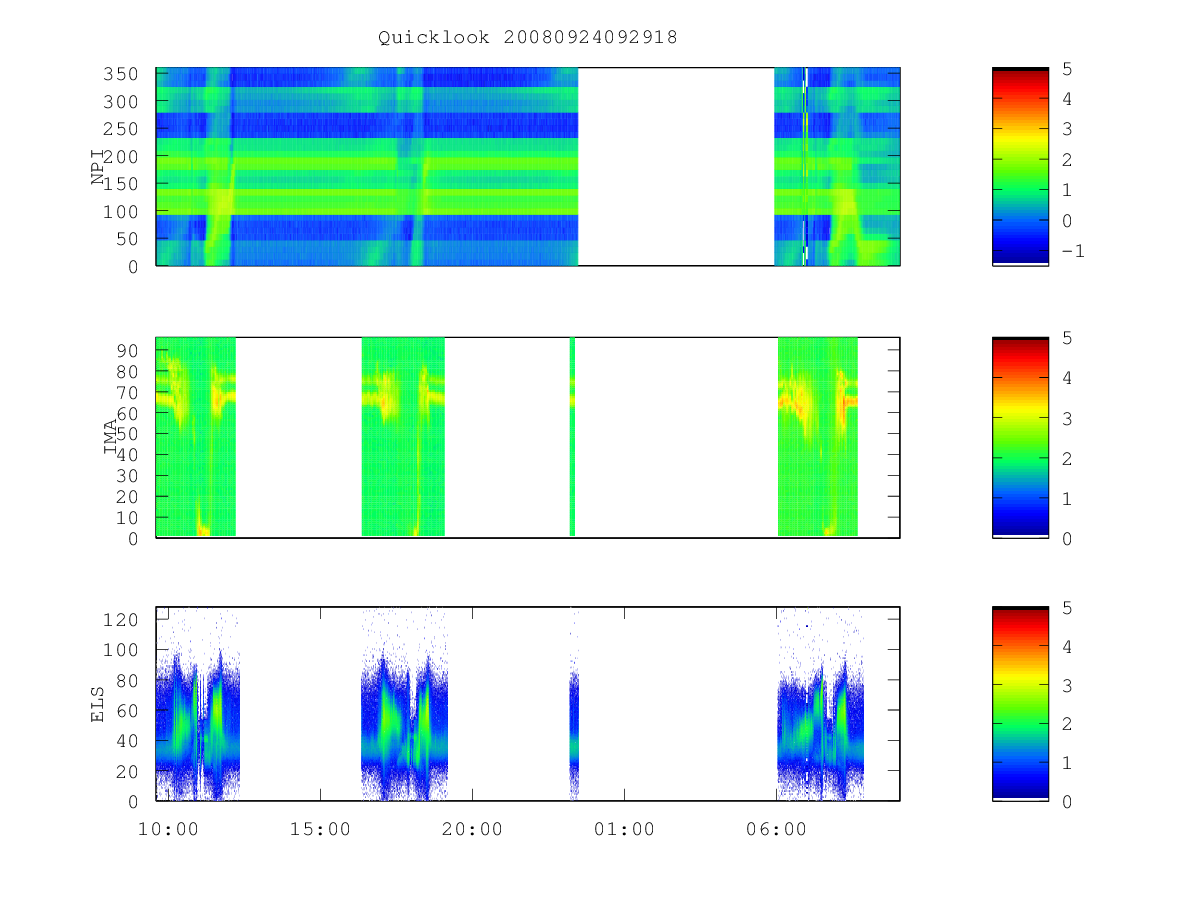Select the NPI y-axis label
1200x900 pixels.
[x=99, y=166]
